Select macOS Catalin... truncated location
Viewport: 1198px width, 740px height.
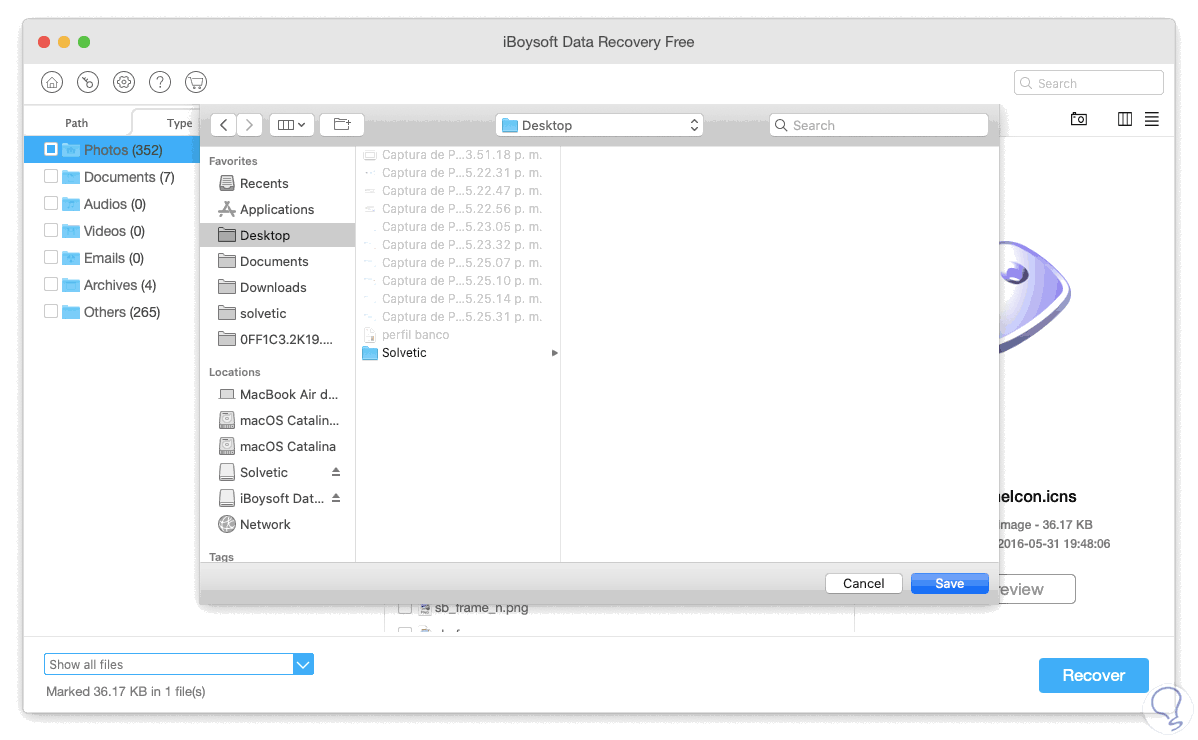point(277,420)
